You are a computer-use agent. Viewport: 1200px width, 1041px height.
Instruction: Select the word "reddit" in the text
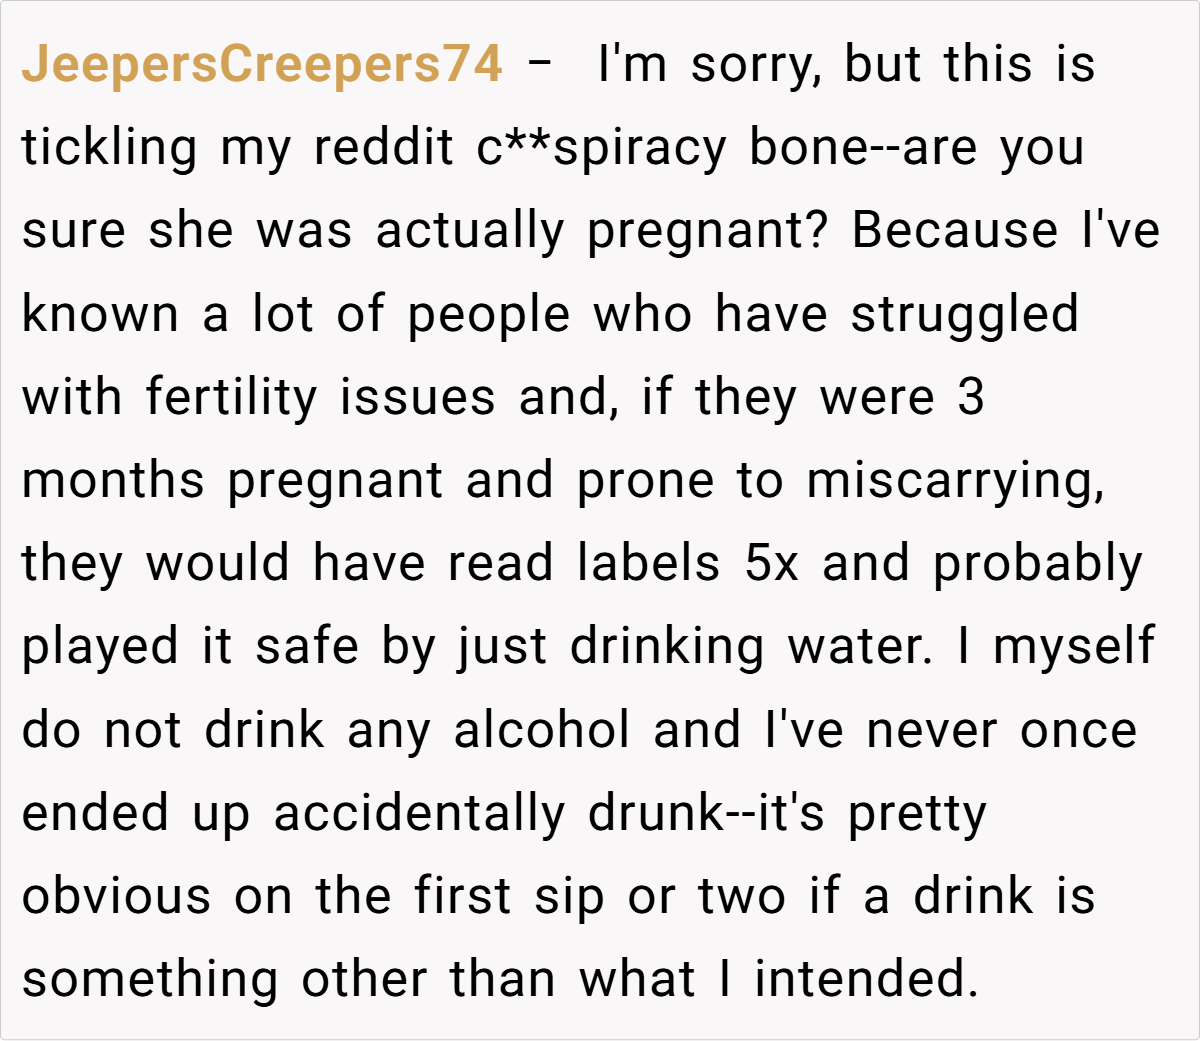[384, 148]
